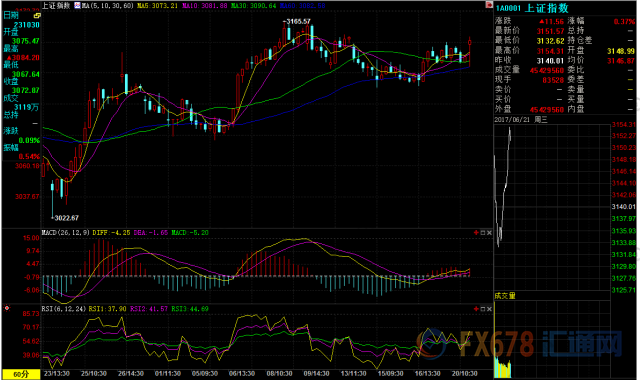
Task: Click the red dot icon left of RSI panel
Action: click(7, 309)
